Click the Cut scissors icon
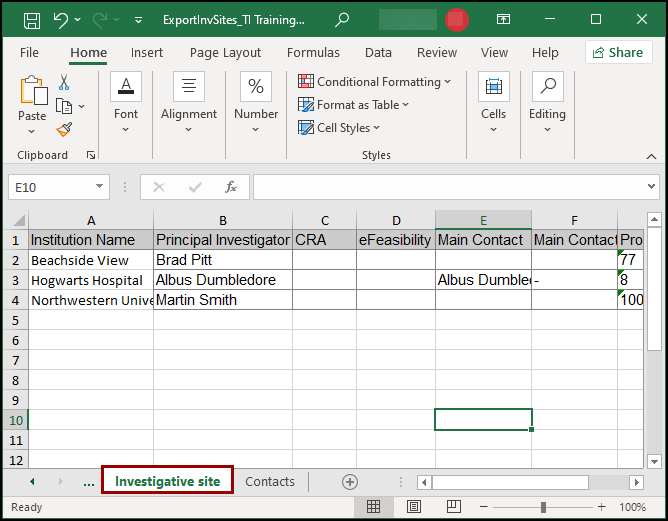 tap(64, 83)
